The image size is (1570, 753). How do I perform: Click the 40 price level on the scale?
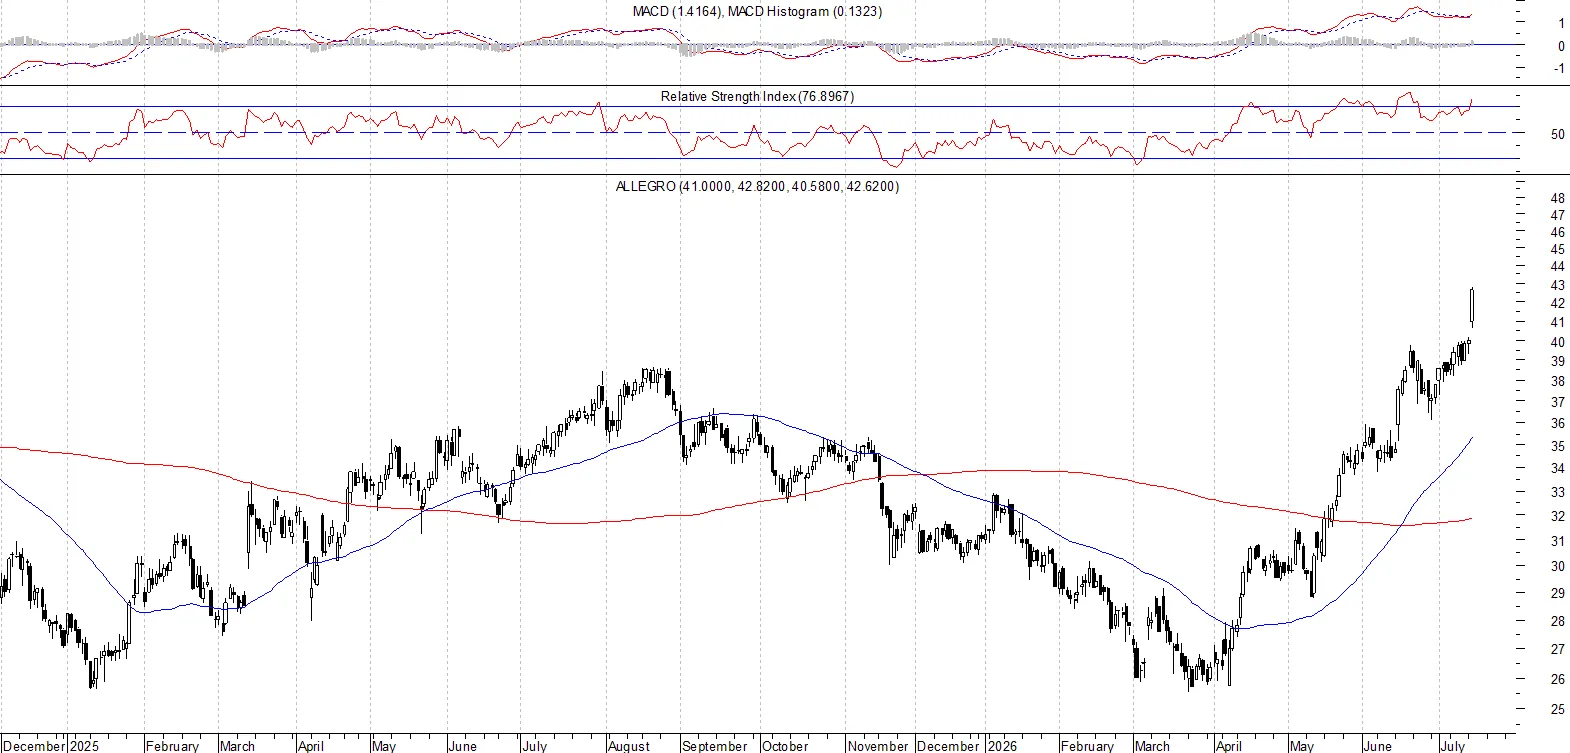pos(1557,342)
